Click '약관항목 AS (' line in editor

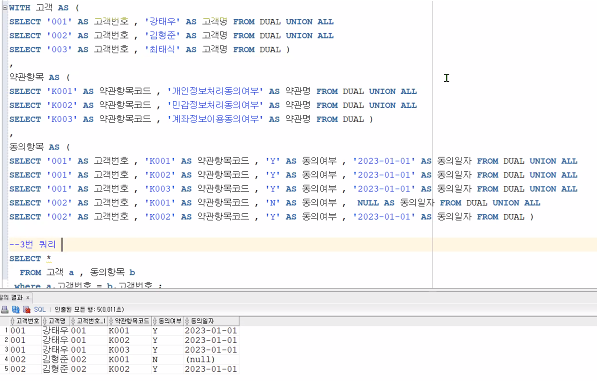click(40, 77)
